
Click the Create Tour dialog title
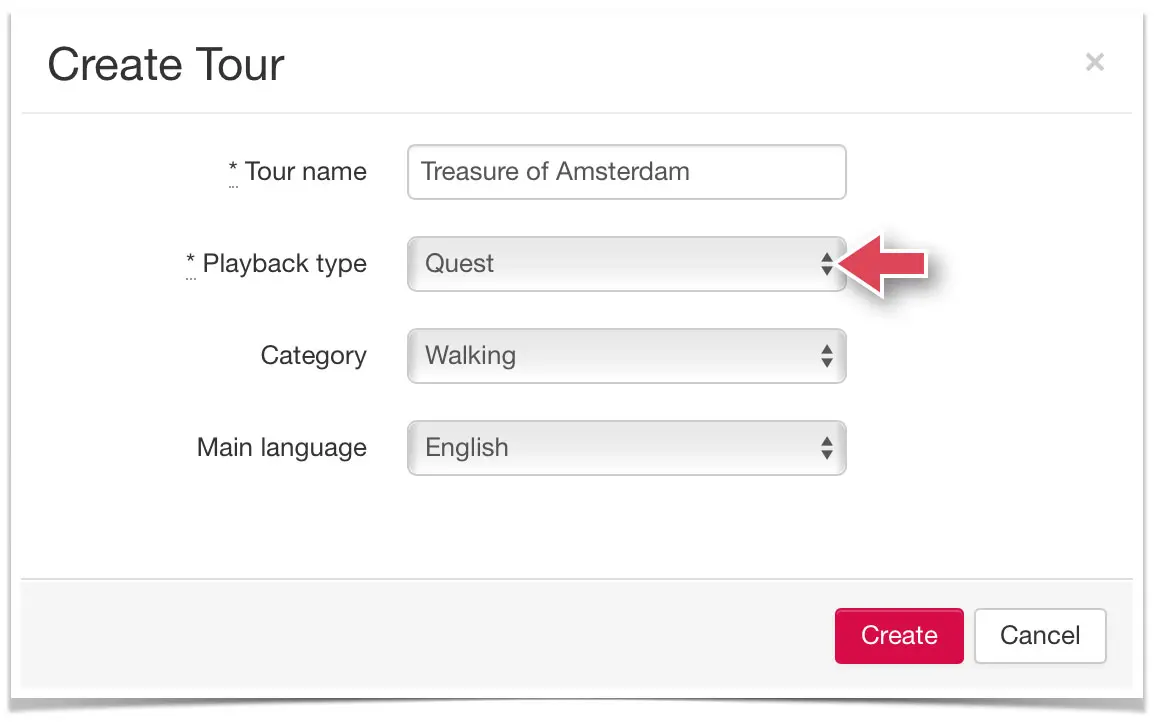[165, 64]
